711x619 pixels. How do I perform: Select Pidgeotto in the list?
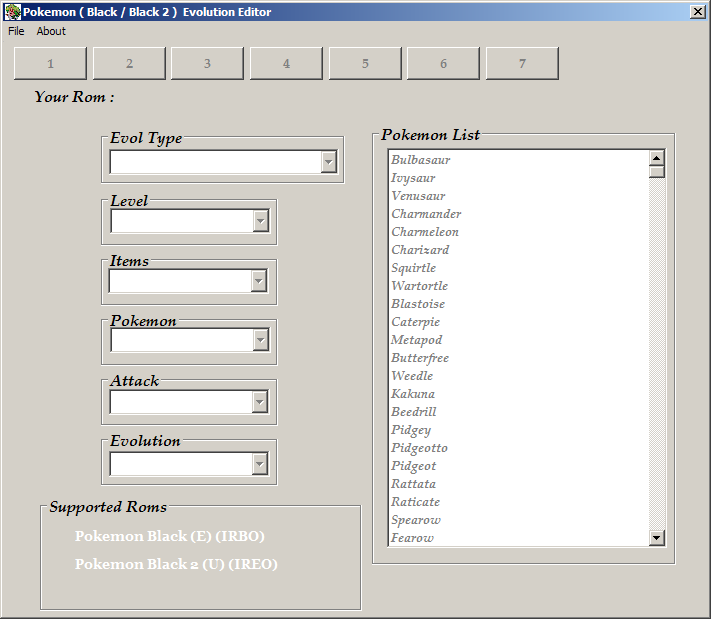419,448
